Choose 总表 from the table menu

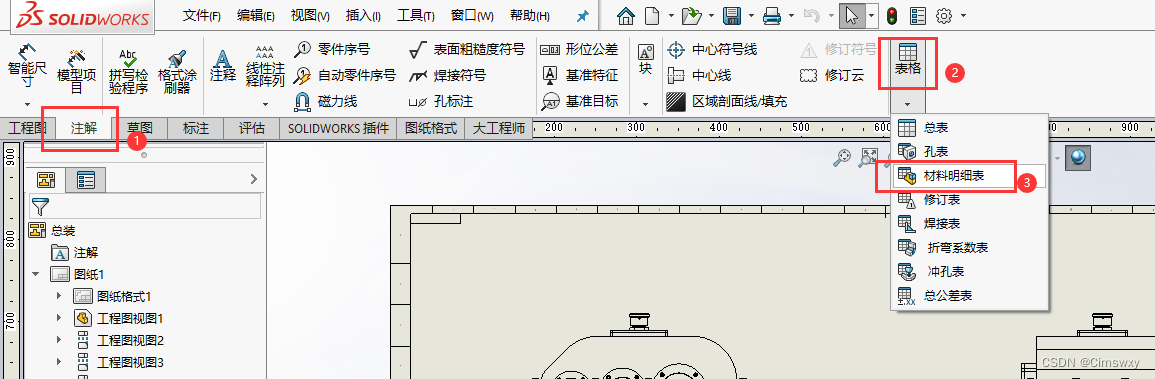pos(969,127)
